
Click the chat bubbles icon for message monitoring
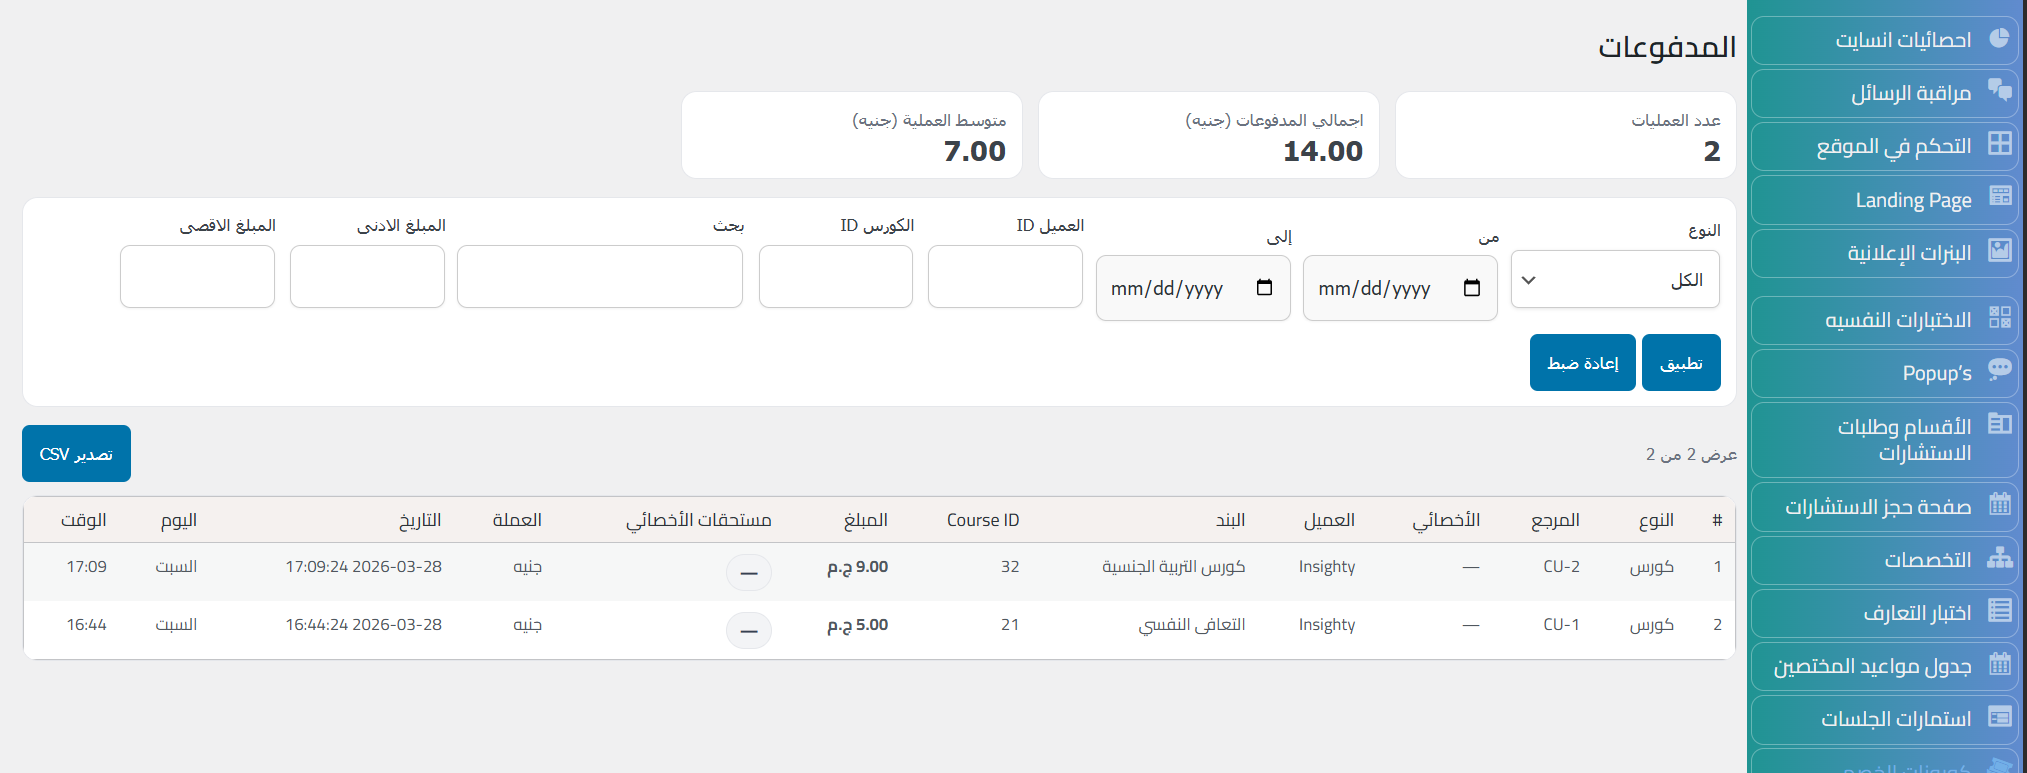tap(1999, 90)
